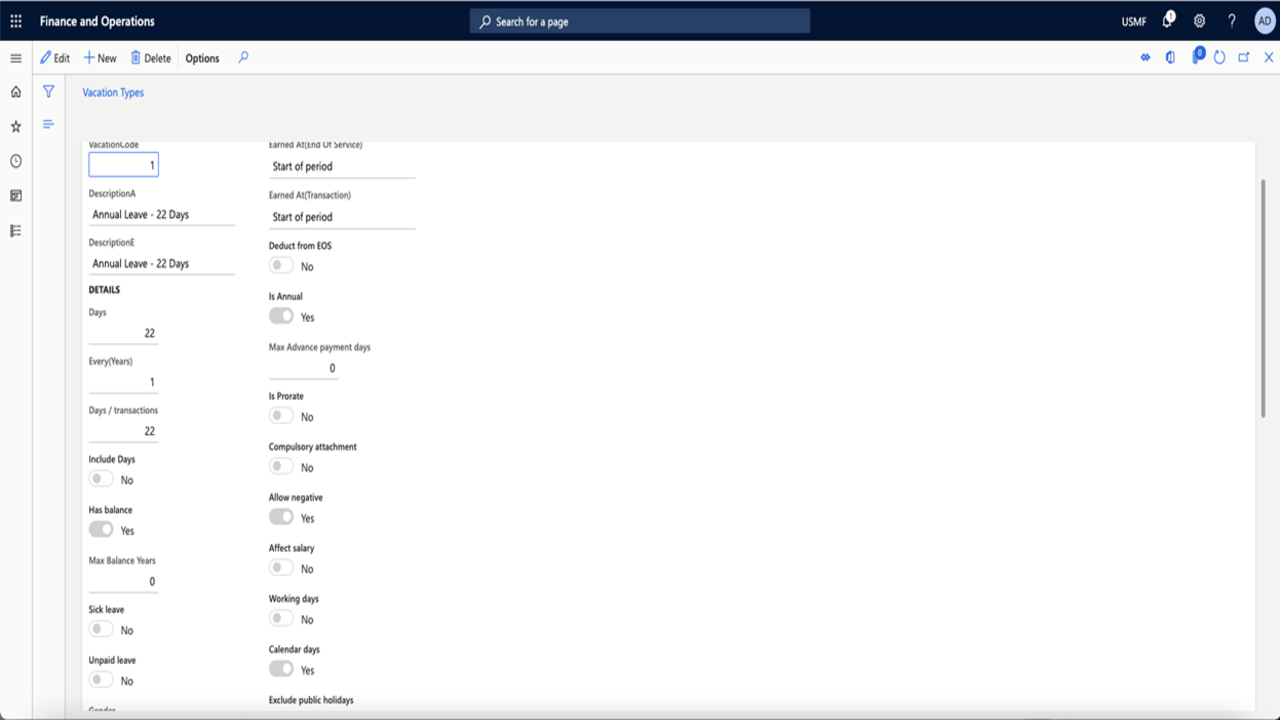Open form in new window icon
This screenshot has width=1280, height=720.
click(x=1244, y=58)
